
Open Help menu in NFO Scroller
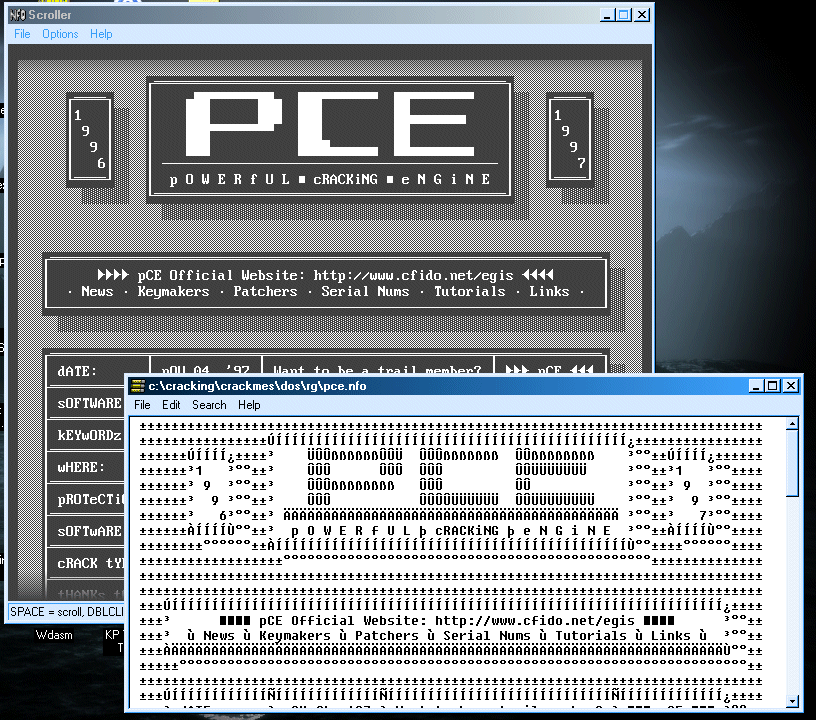(101, 34)
